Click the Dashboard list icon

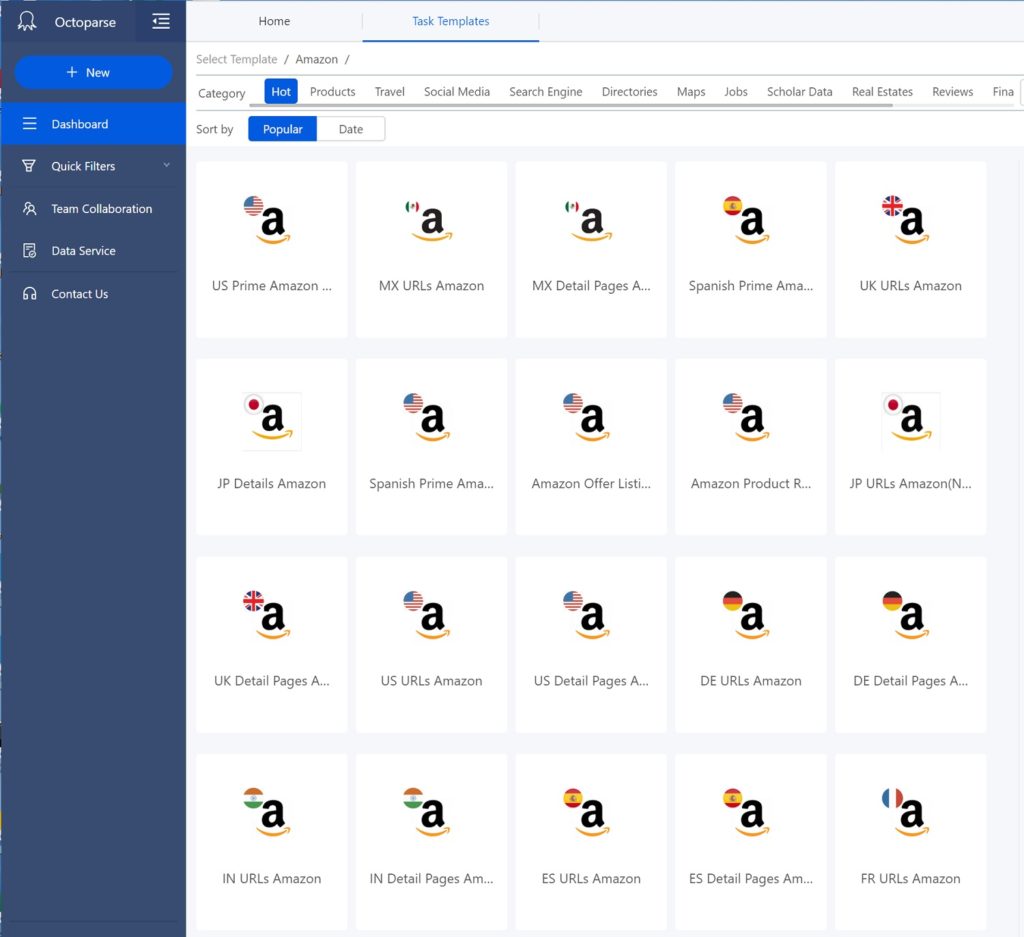pyautogui.click(x=29, y=123)
